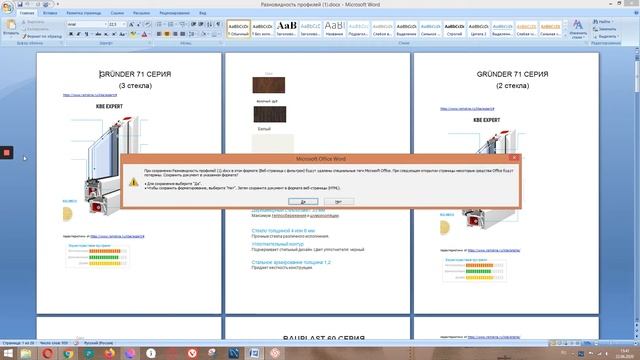Click the Office button orb
Screen dimensions: 640x360
(7, 7)
